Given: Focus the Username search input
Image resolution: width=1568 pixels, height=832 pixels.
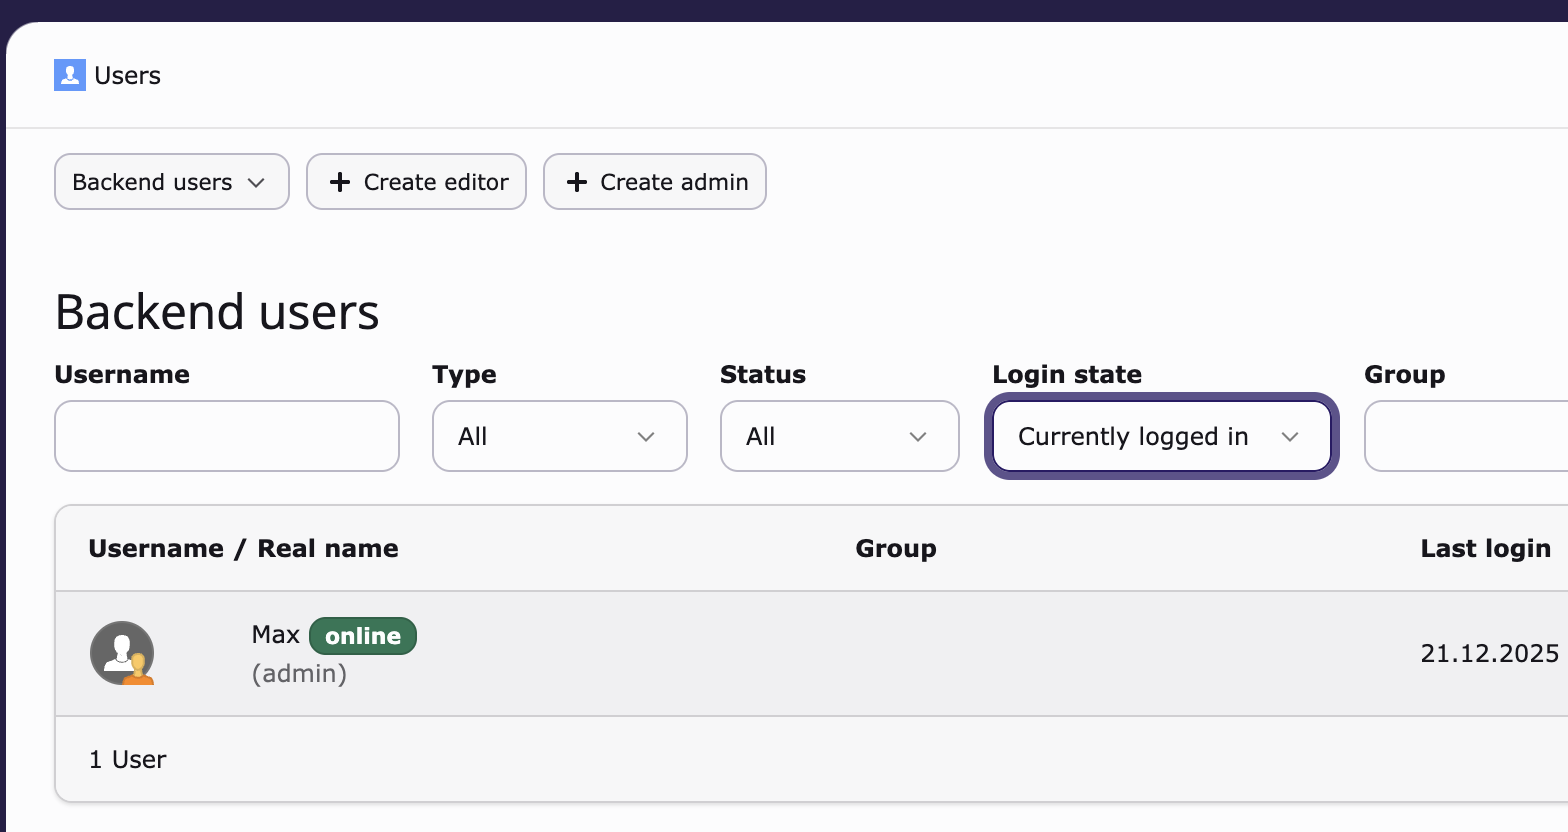Looking at the screenshot, I should 227,436.
